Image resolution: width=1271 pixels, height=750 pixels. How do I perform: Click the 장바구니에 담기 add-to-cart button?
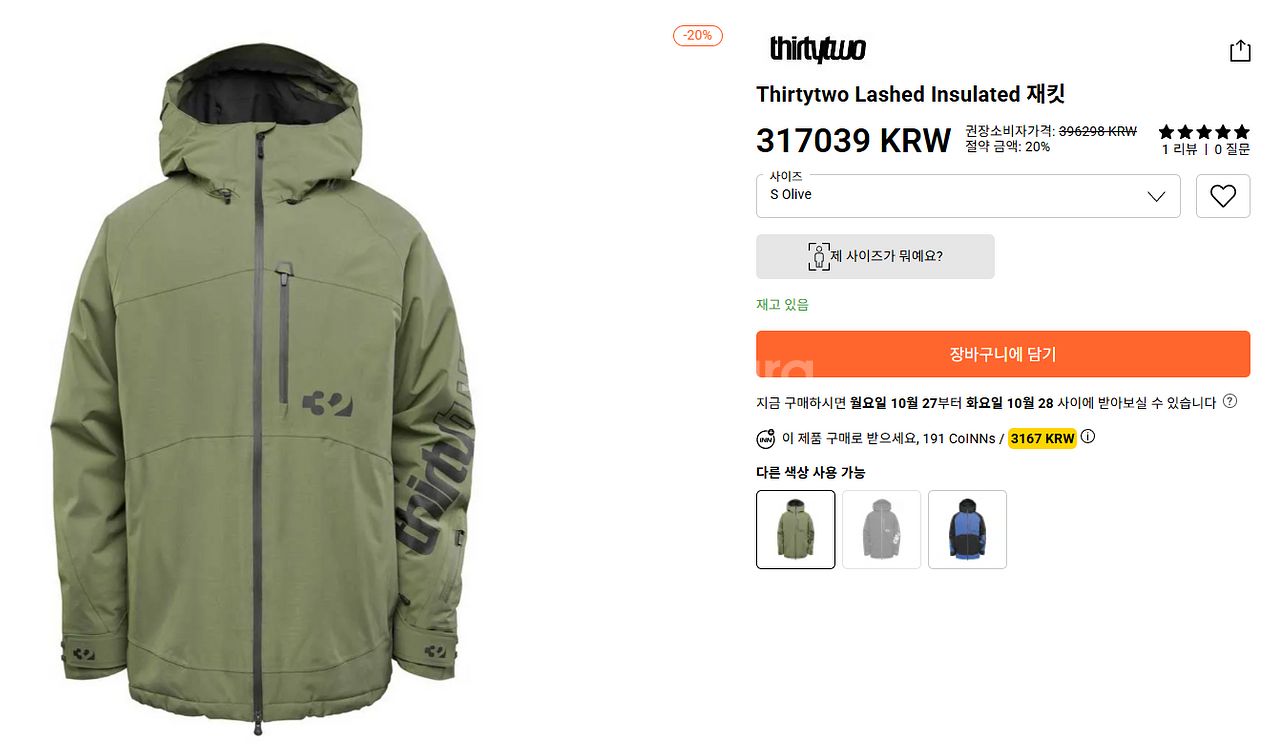click(x=1003, y=354)
